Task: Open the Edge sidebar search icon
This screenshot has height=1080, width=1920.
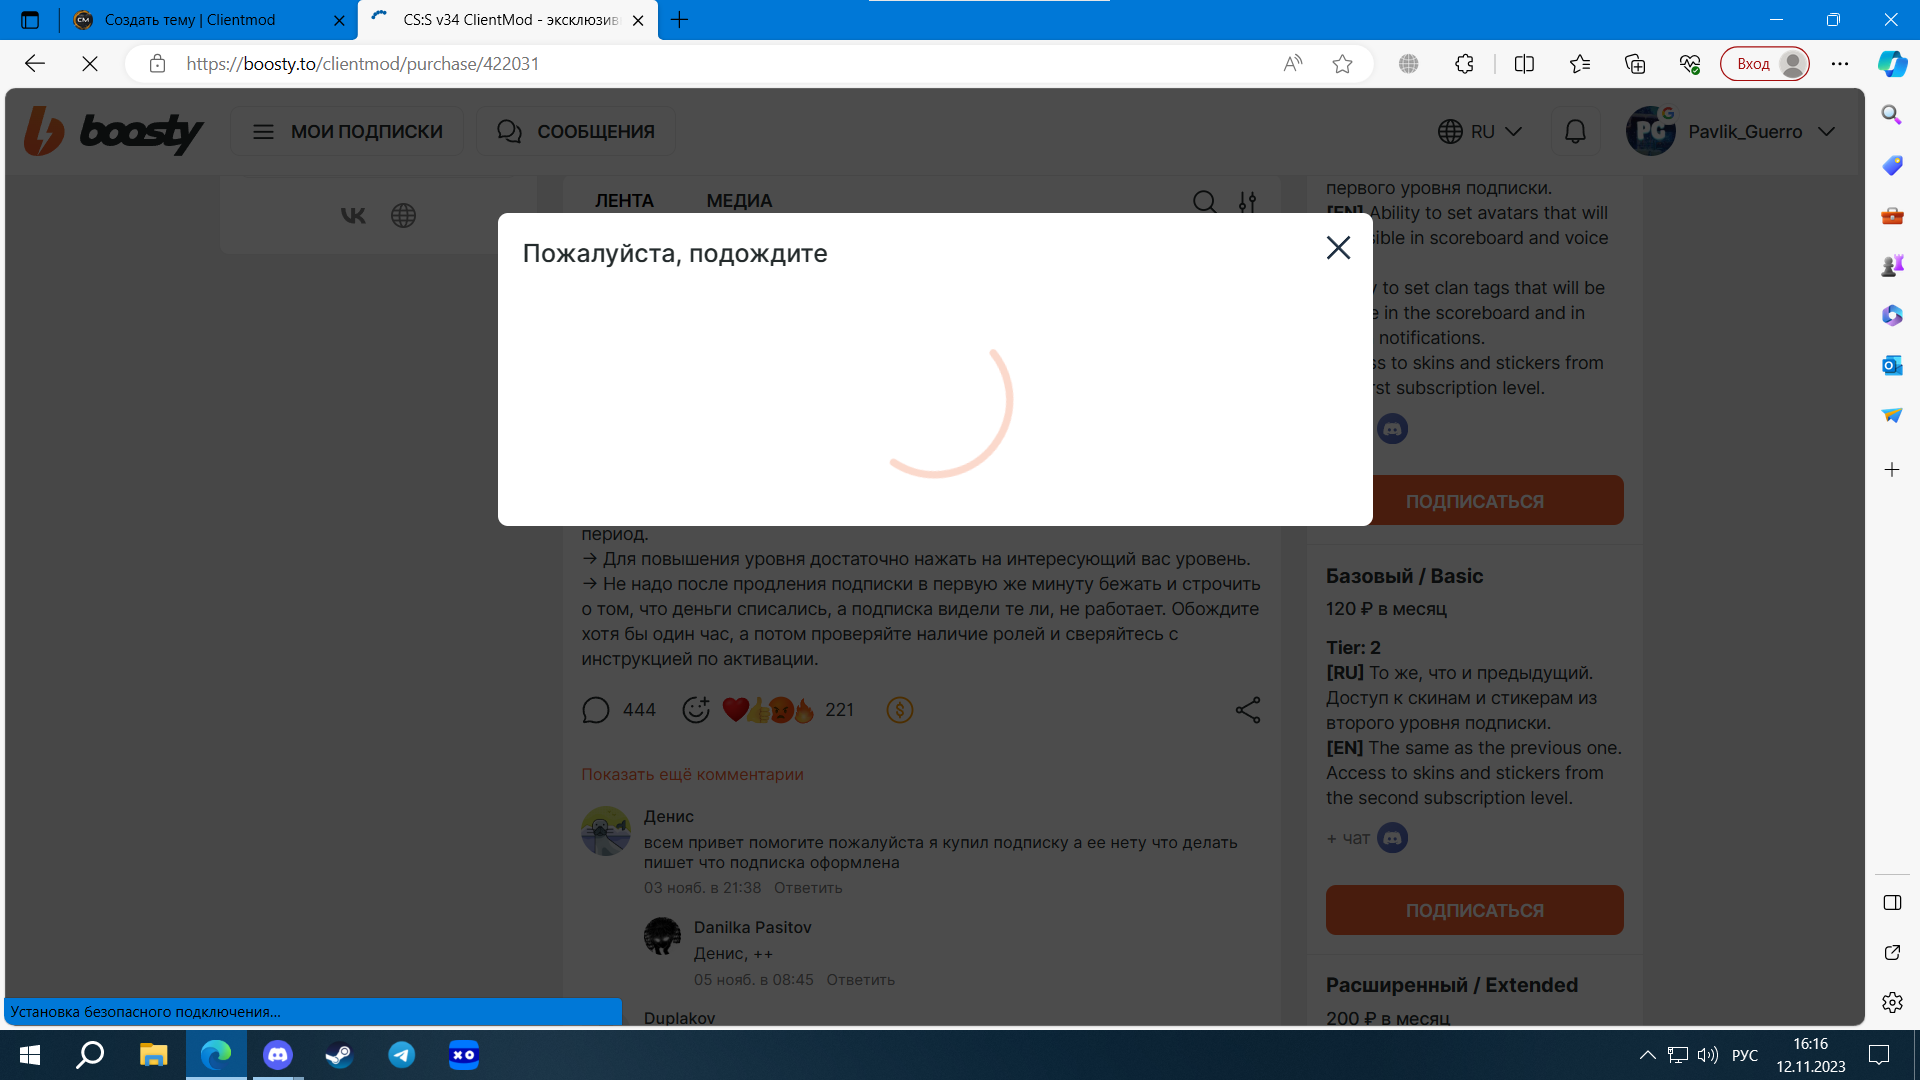Action: (1891, 115)
